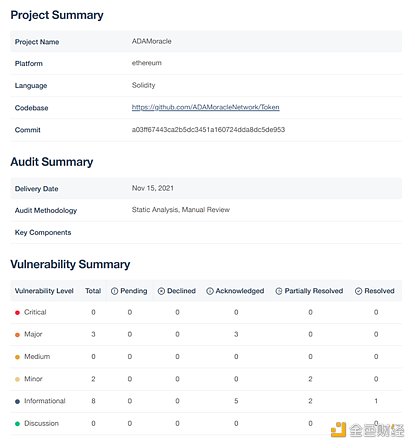The width and height of the screenshot is (415, 448).
Task: Click the Language label
Action: [31, 86]
